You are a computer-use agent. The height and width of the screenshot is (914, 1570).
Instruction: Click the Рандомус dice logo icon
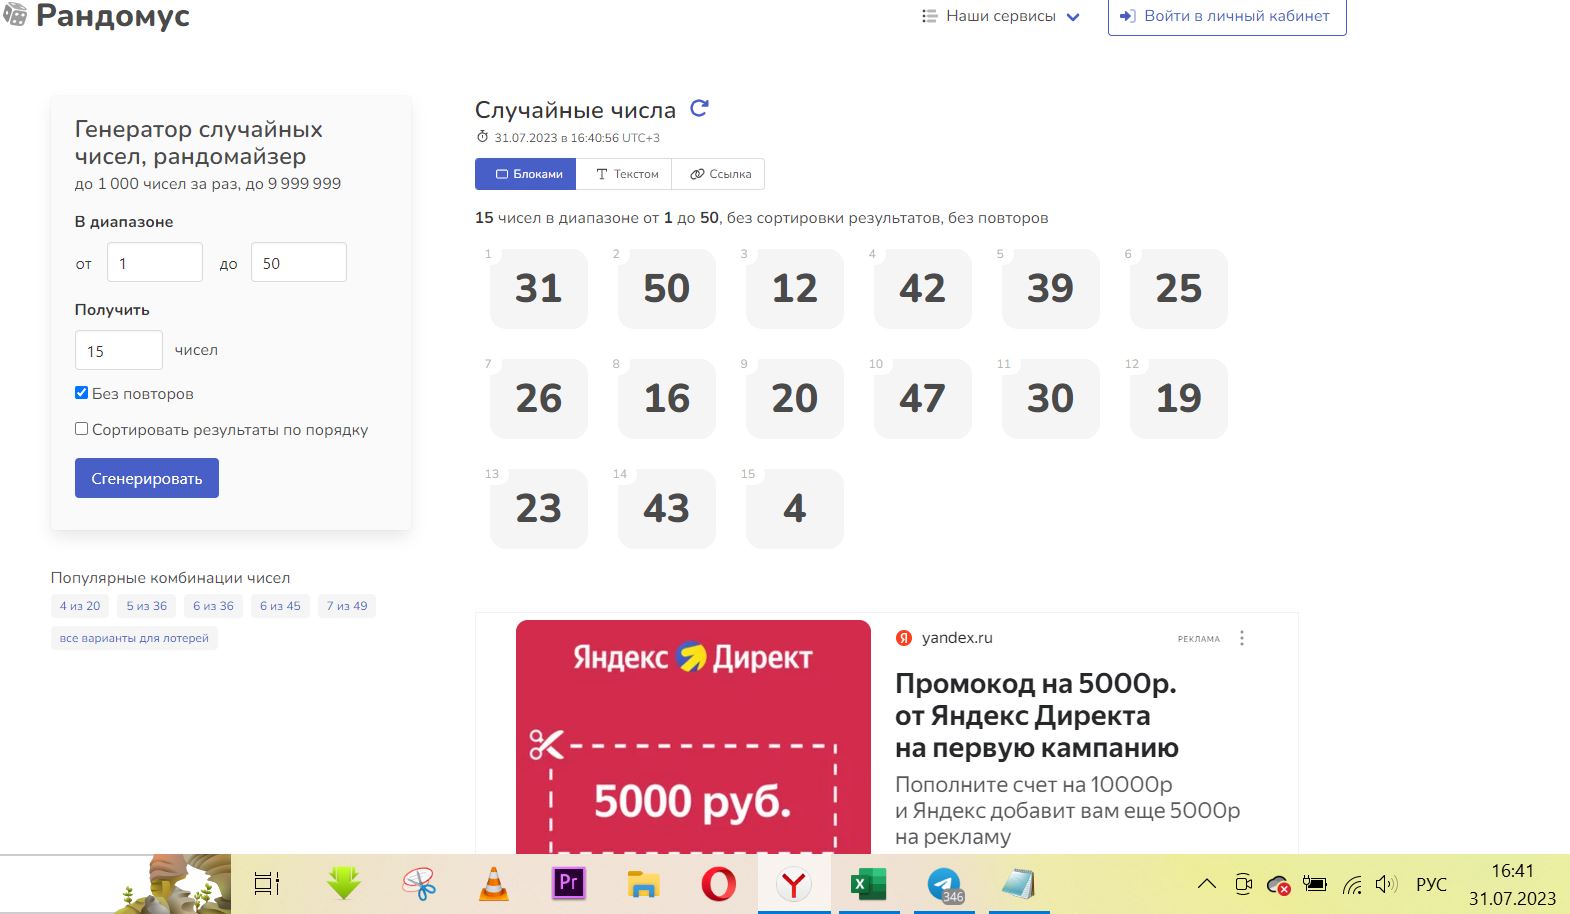[x=14, y=14]
